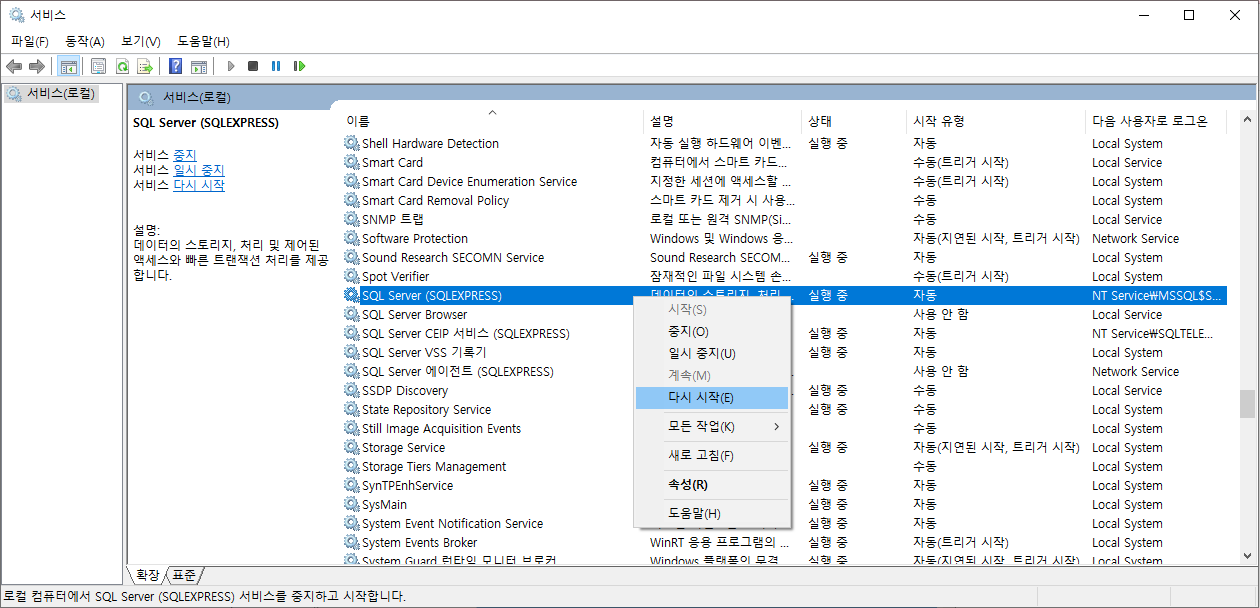Select the SynTPEnhService row

pyautogui.click(x=784, y=485)
